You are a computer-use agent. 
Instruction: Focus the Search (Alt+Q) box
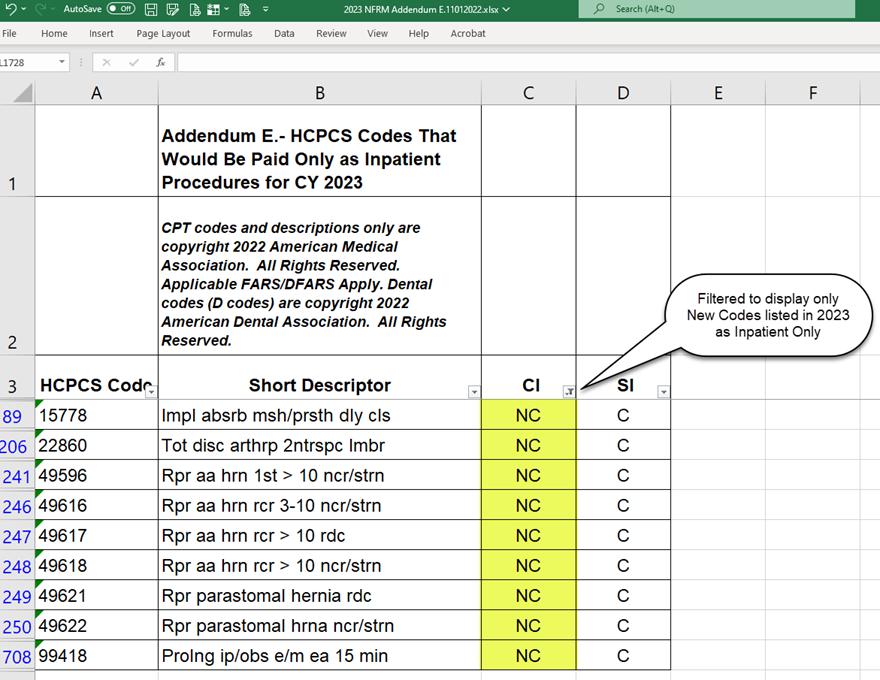coord(717,9)
